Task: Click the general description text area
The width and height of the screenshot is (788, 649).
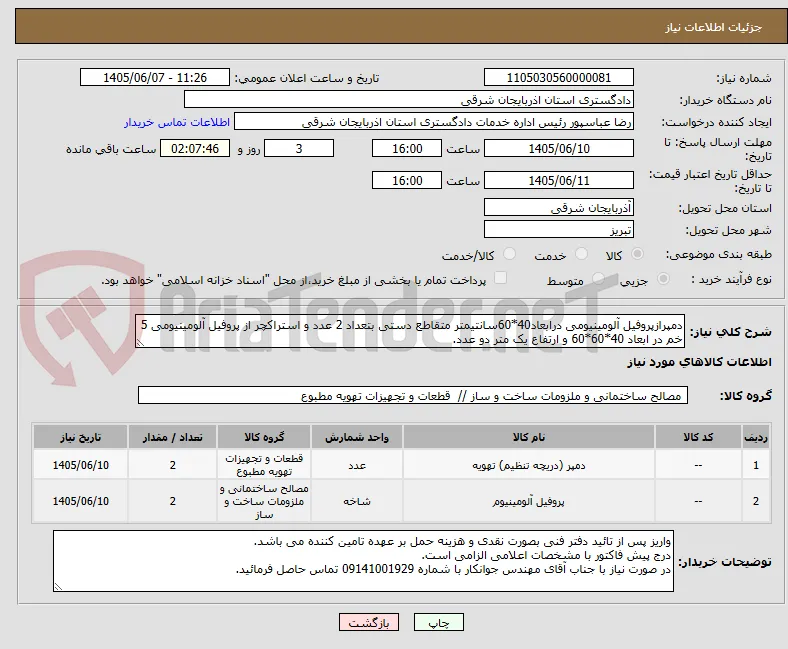Action: [x=410, y=332]
